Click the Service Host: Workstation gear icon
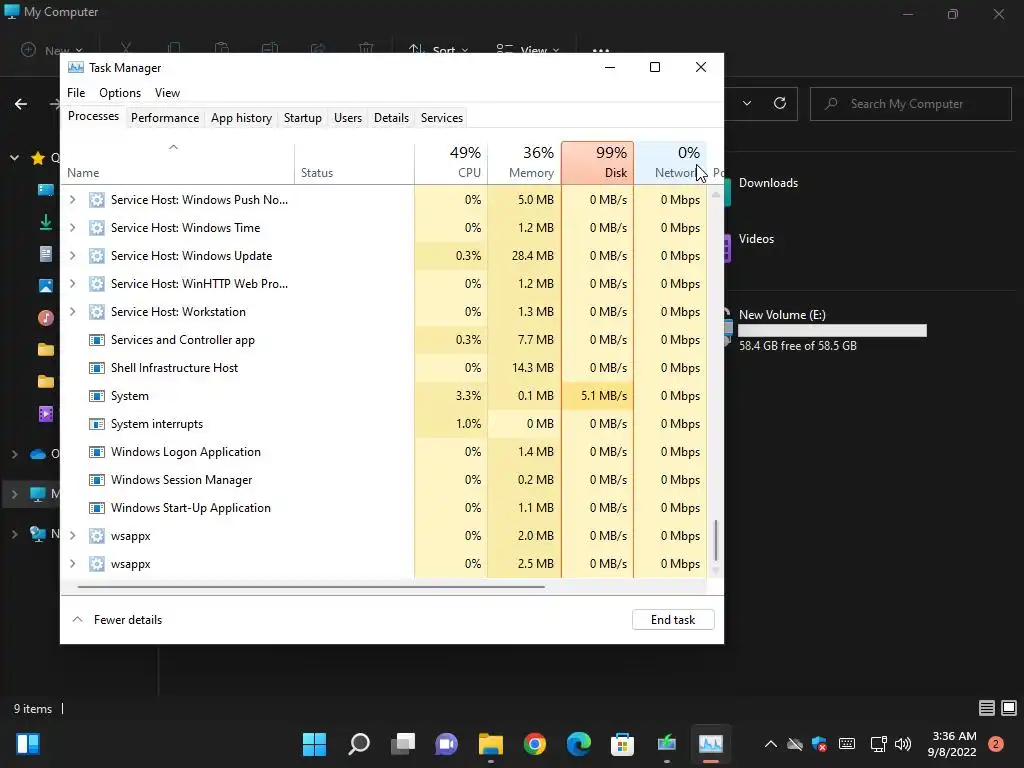The image size is (1024, 768). 97,312
